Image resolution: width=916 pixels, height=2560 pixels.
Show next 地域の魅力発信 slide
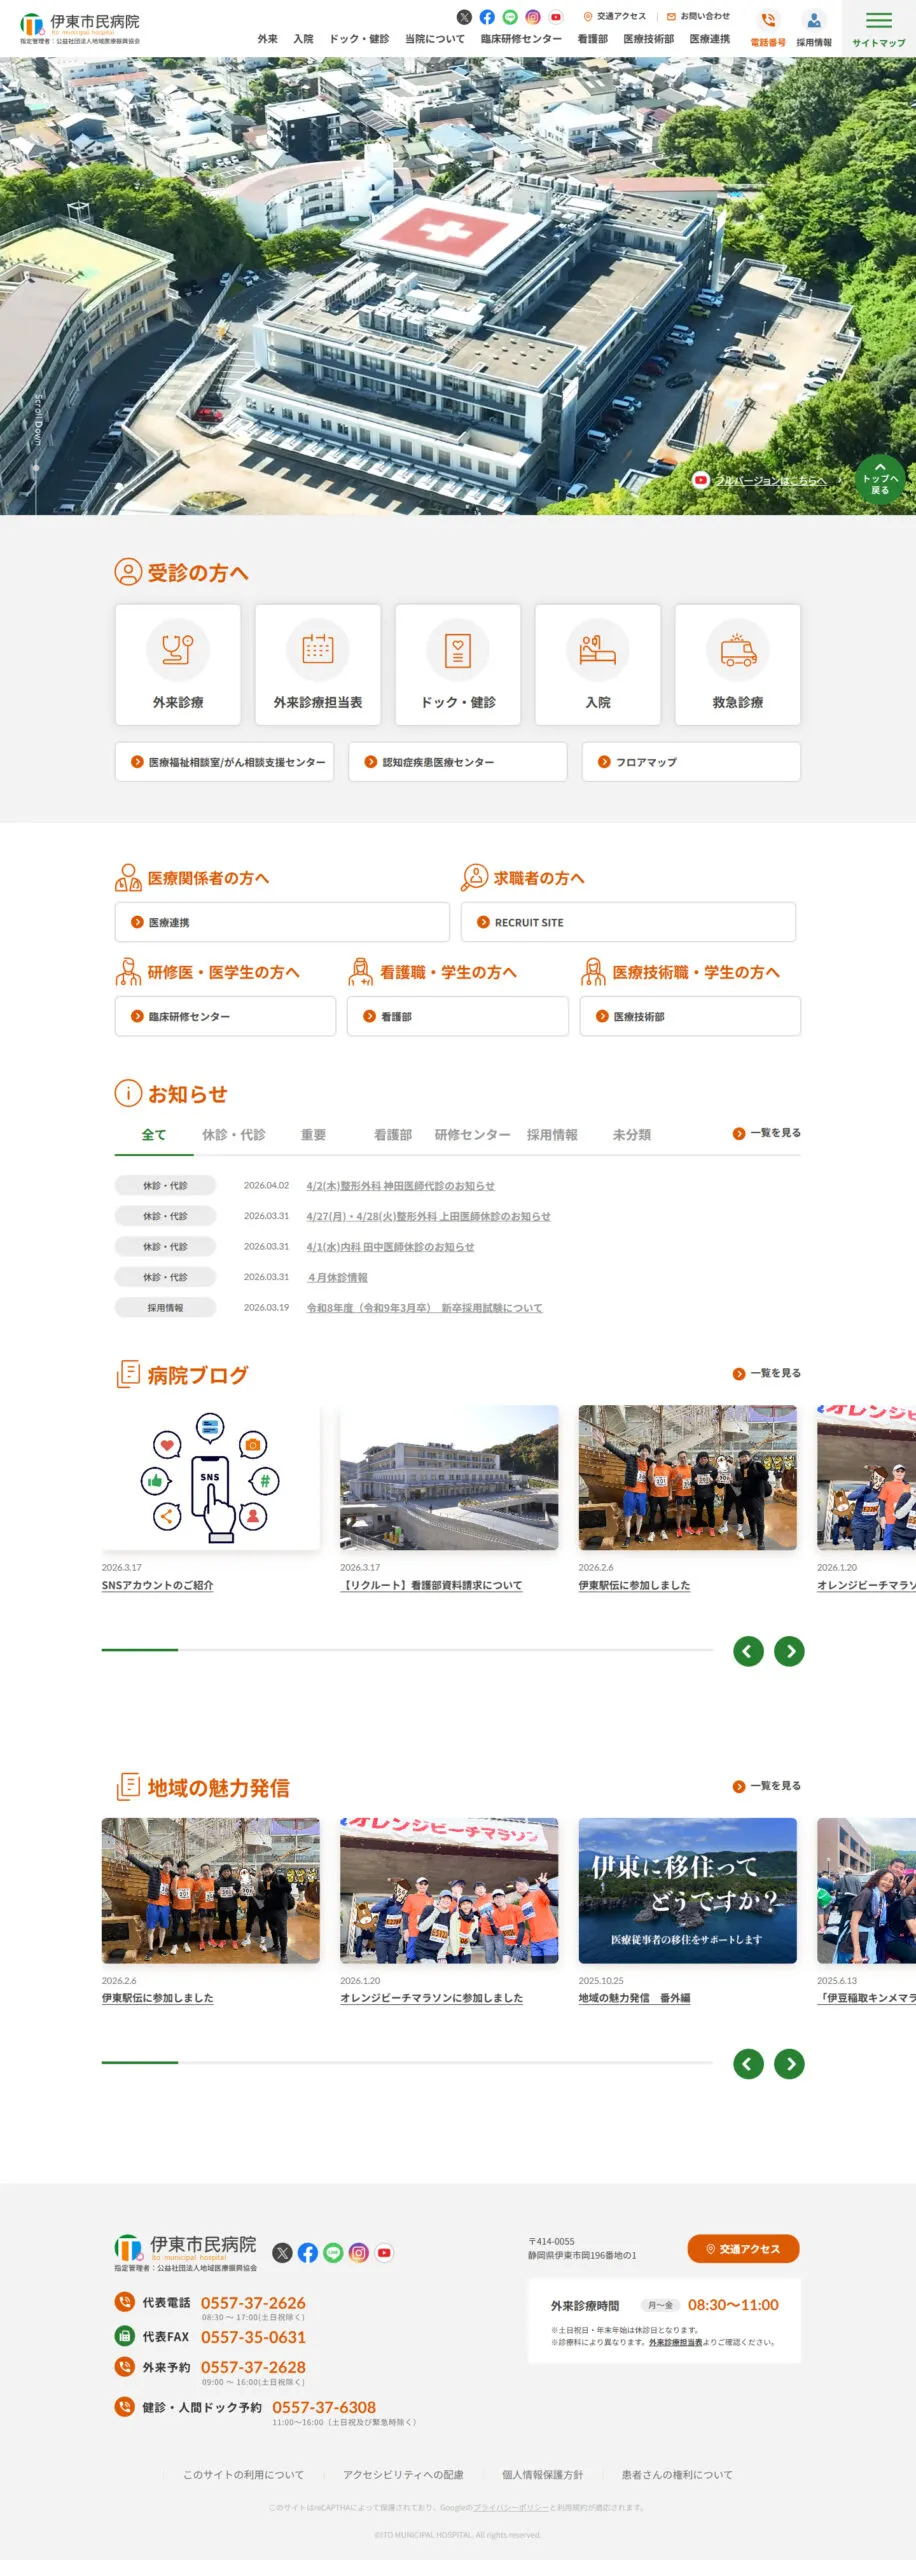coord(789,2063)
